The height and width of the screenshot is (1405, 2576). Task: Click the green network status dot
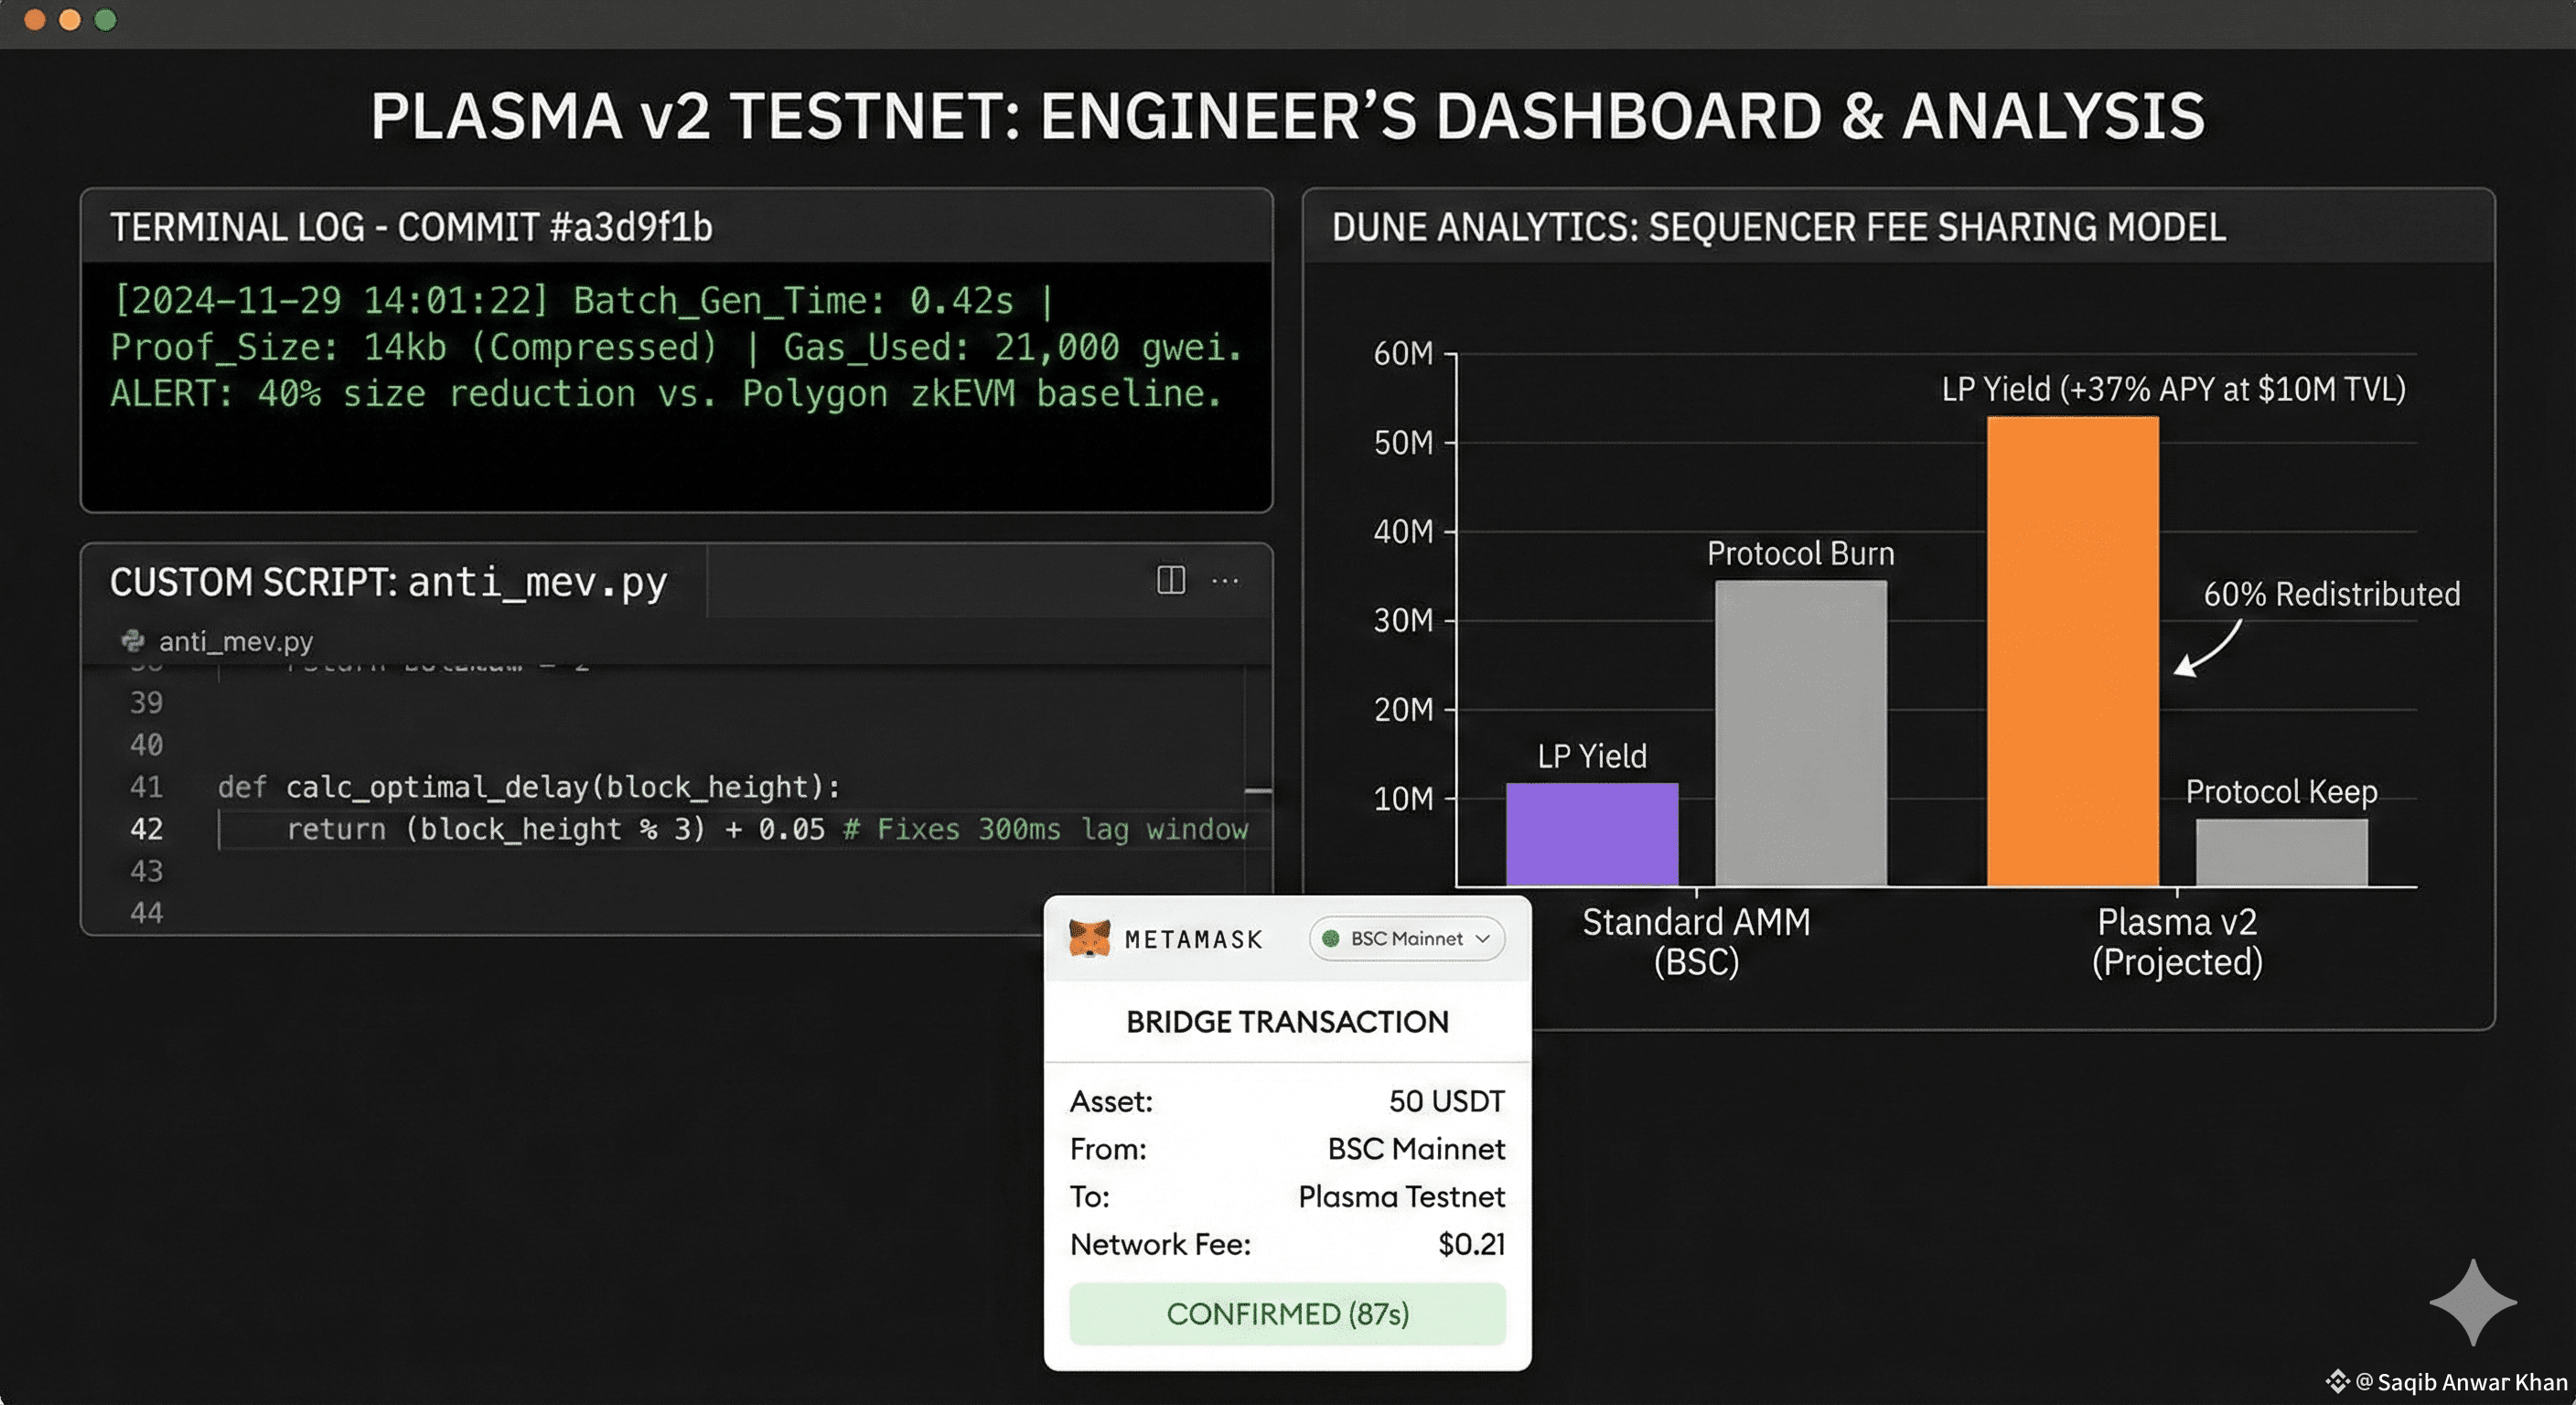click(x=1331, y=938)
